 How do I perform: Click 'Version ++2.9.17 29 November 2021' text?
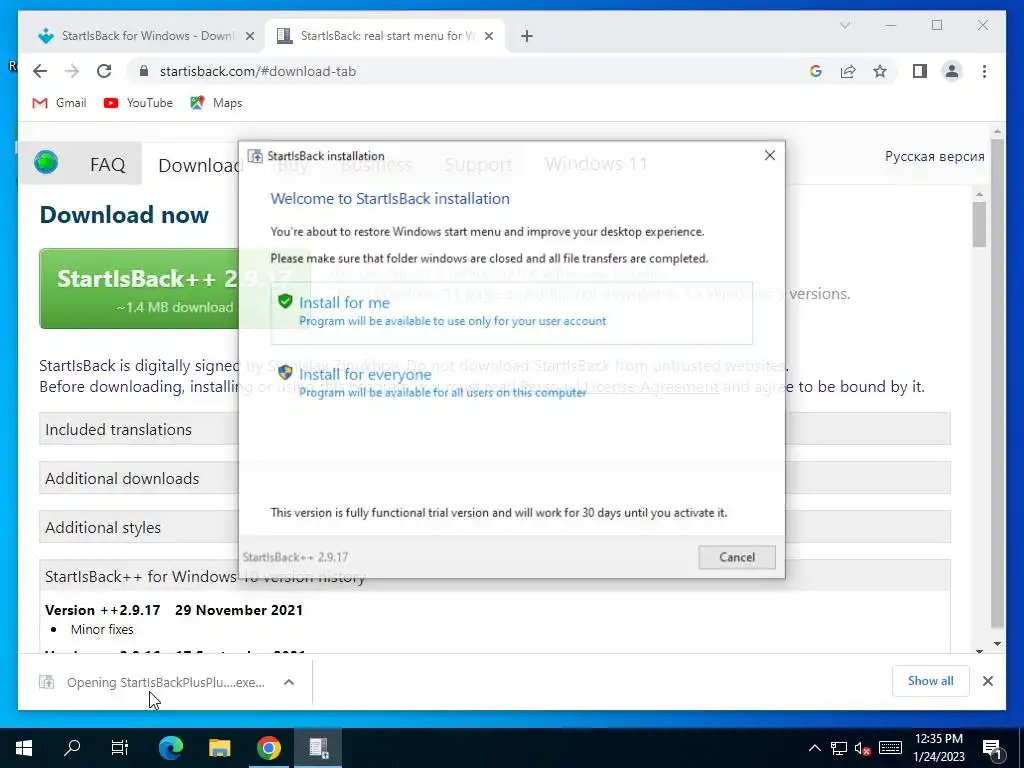click(x=174, y=610)
